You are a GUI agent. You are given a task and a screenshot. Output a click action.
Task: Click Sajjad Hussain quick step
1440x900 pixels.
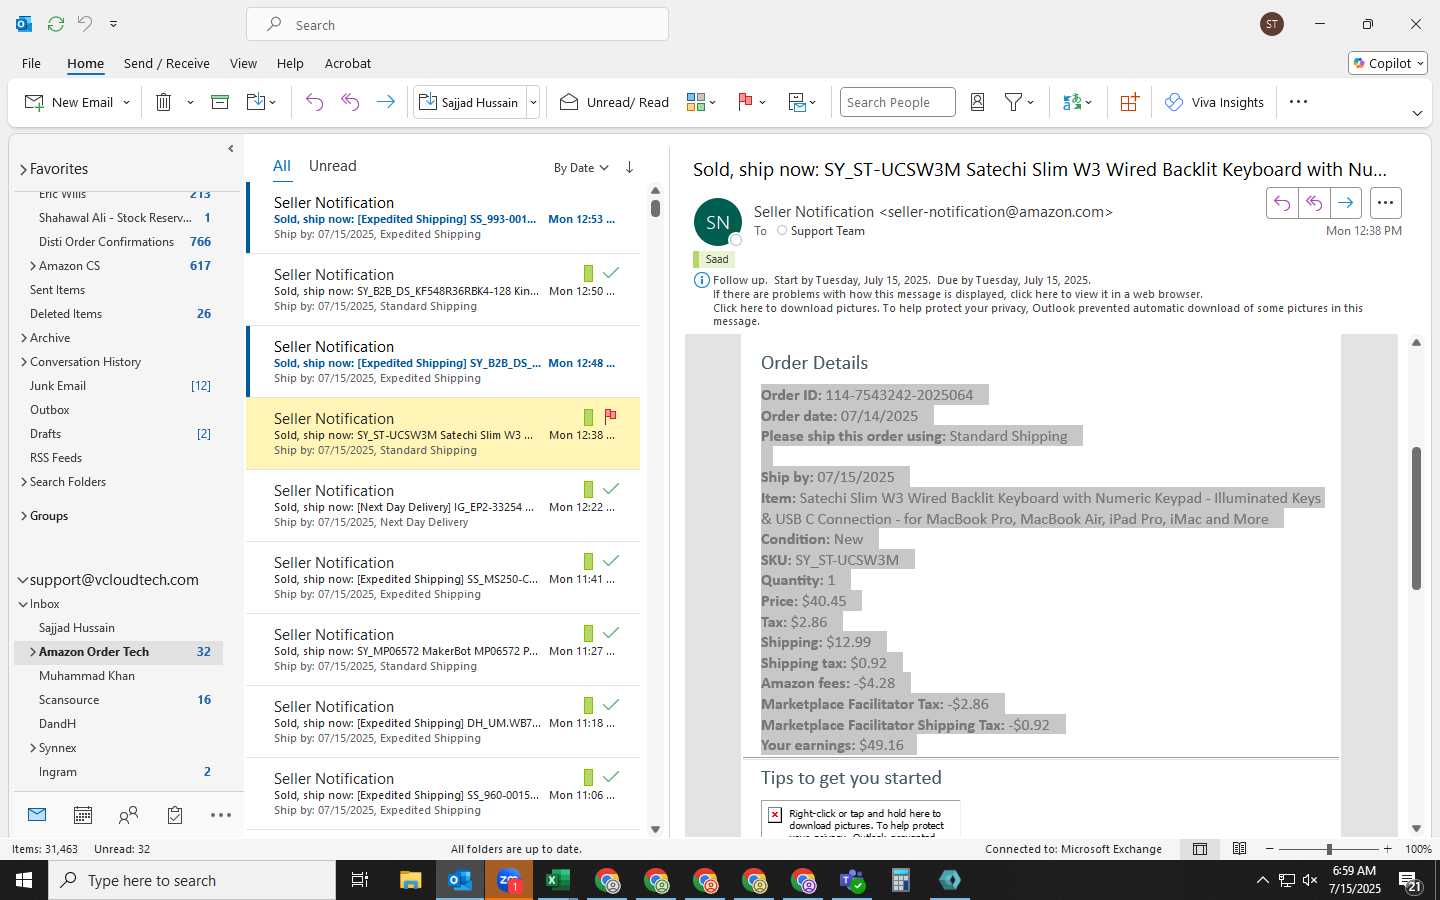pos(469,102)
